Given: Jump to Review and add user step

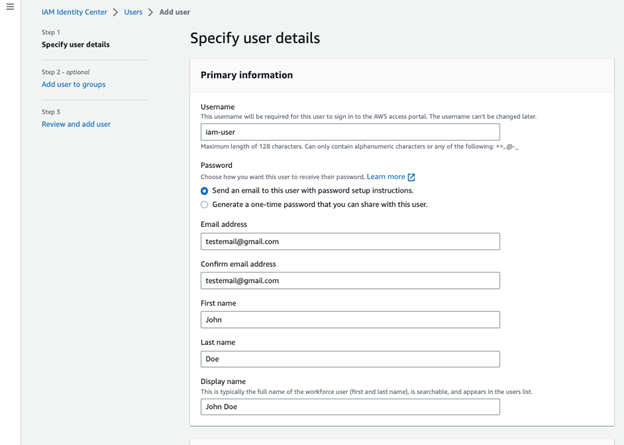Looking at the screenshot, I should [76, 124].
